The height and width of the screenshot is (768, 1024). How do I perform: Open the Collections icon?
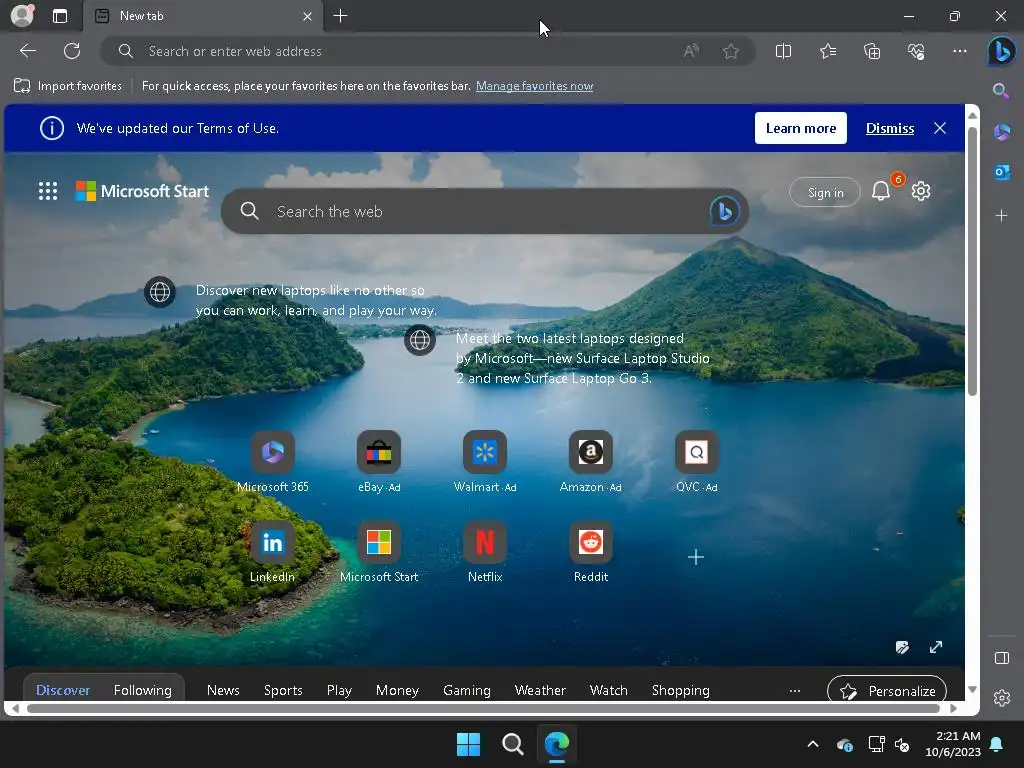point(872,51)
